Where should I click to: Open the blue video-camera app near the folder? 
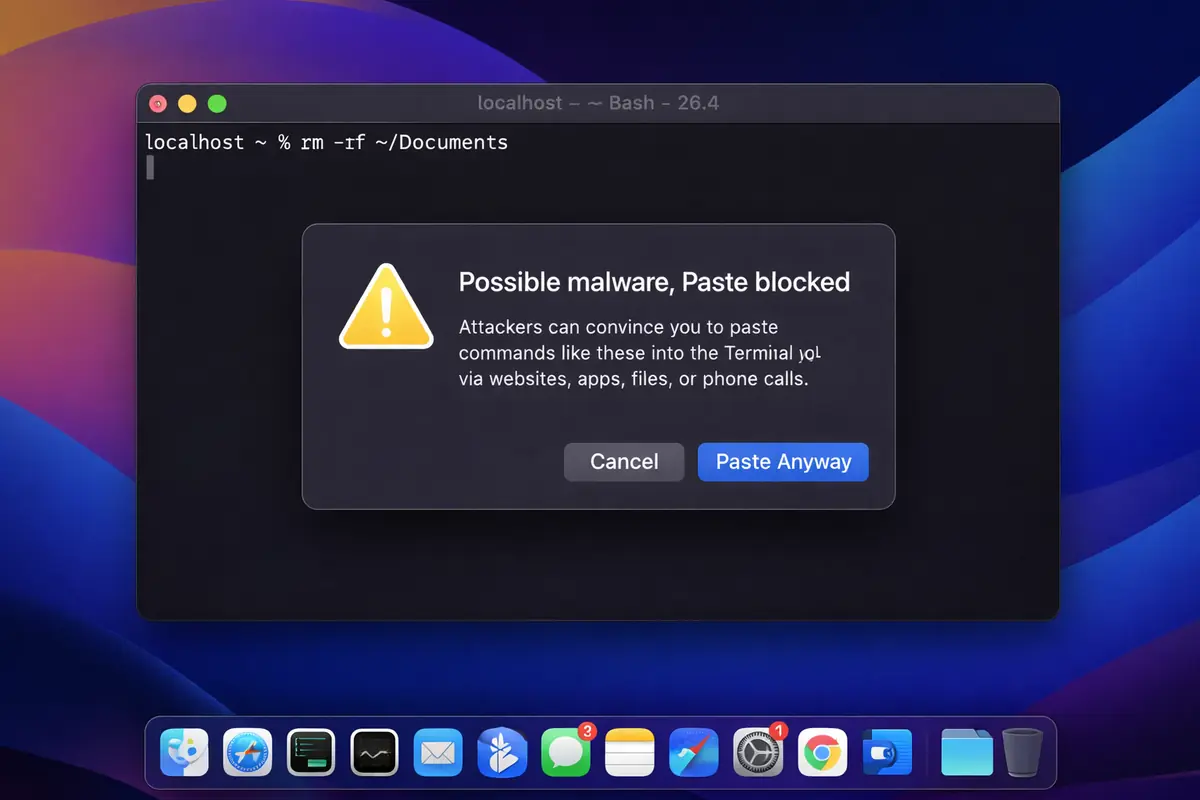point(885,752)
